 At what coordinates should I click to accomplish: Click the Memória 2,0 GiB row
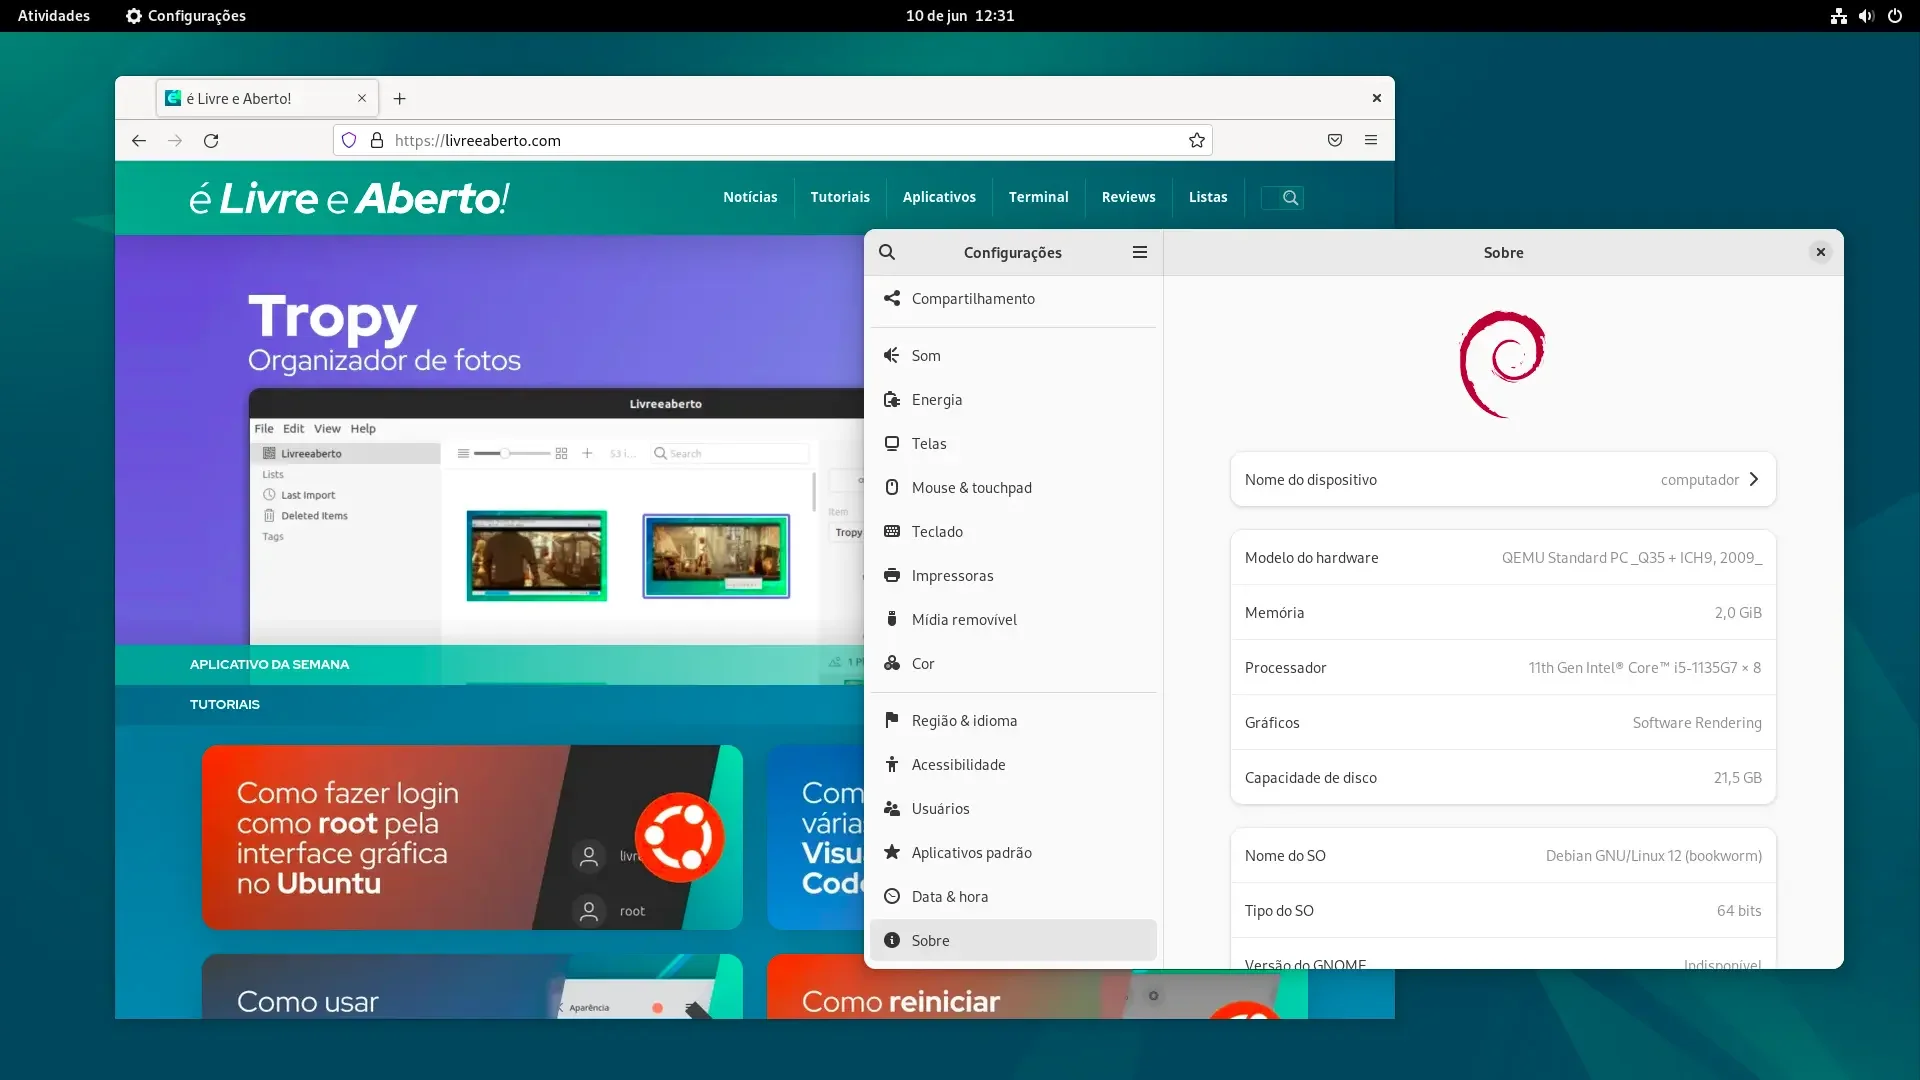click(1503, 613)
